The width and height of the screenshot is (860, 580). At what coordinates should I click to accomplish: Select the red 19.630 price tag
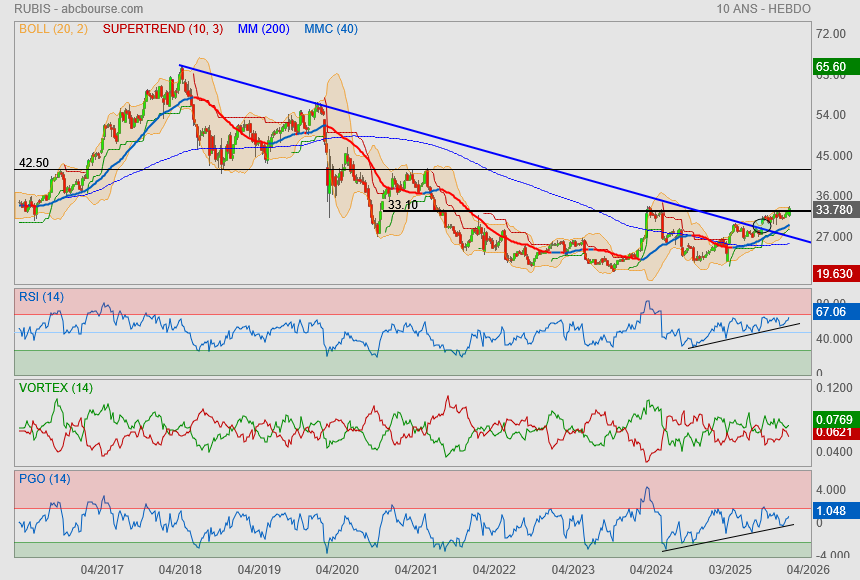pos(834,273)
